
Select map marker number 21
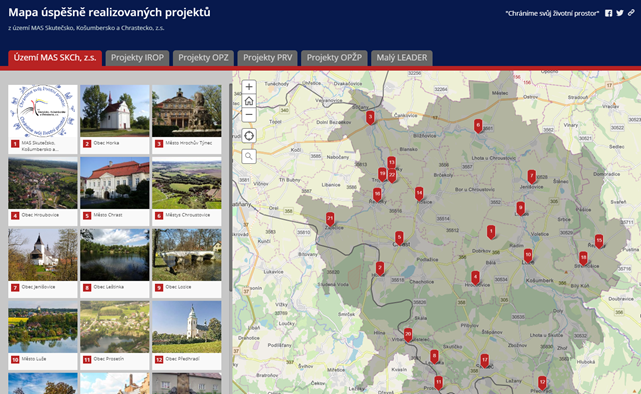tap(330, 219)
